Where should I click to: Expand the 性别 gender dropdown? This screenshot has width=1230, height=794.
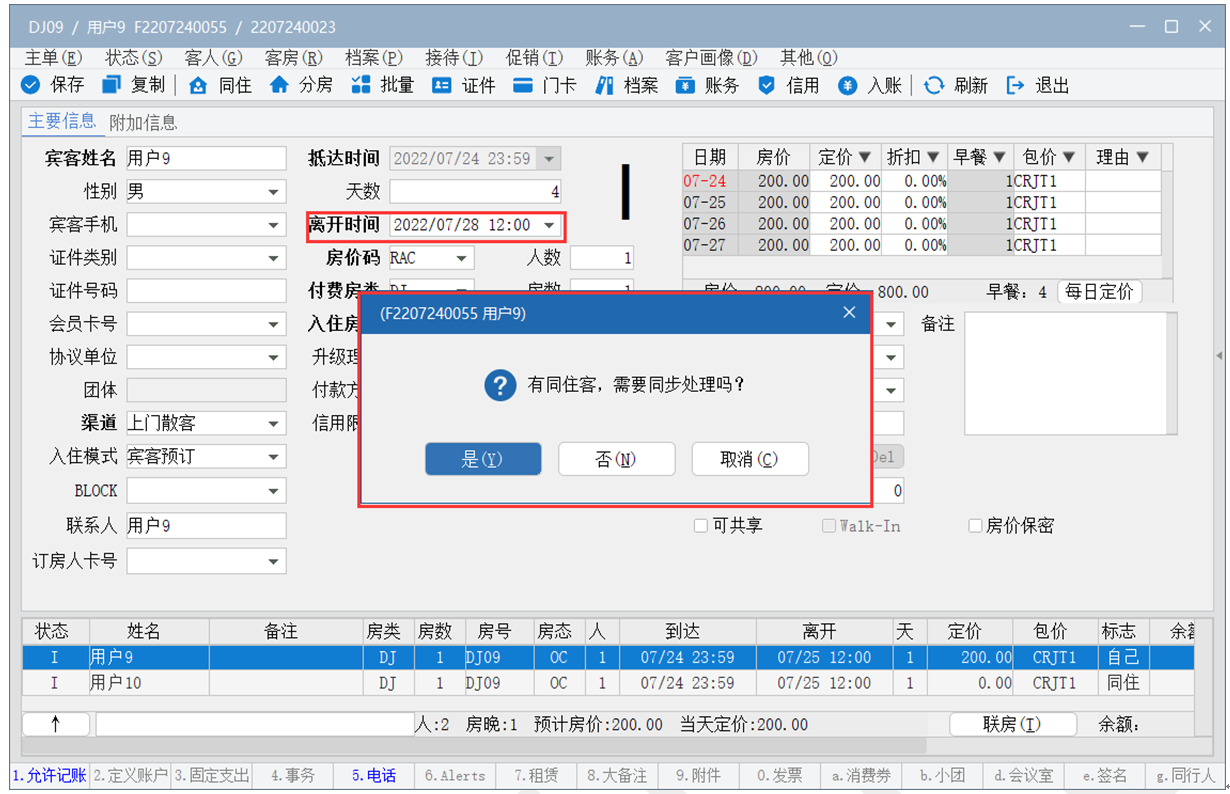(274, 192)
